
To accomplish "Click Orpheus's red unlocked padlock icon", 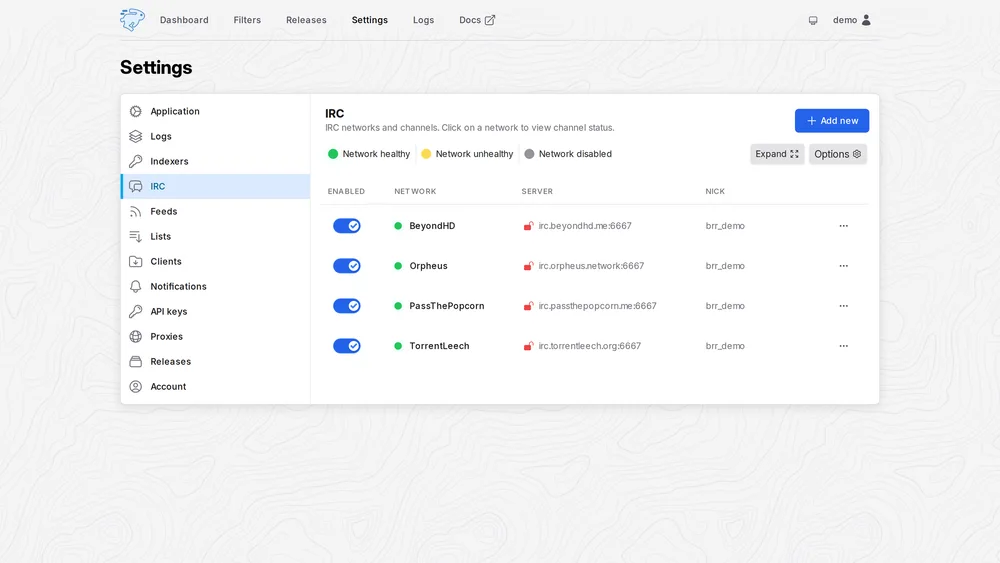I will 528,266.
